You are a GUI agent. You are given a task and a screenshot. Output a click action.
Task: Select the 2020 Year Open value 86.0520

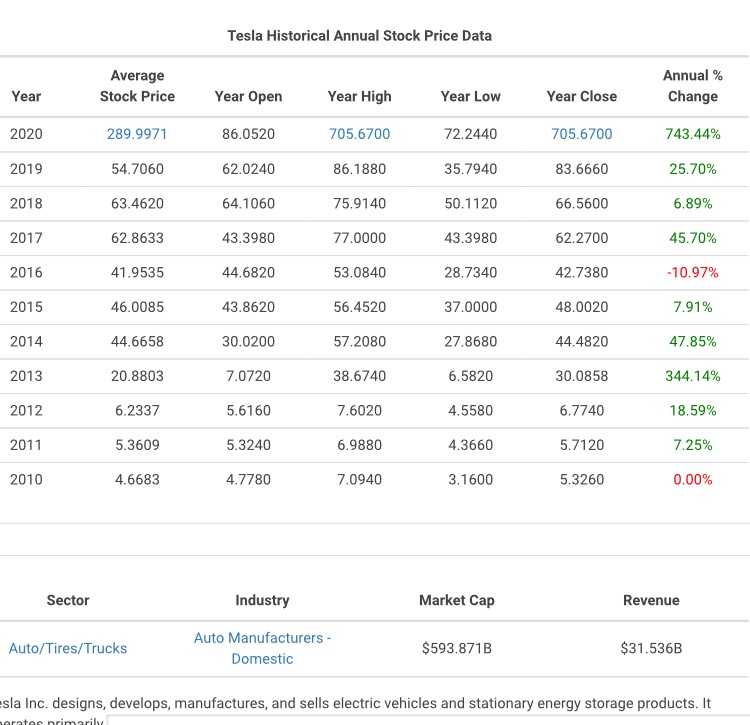coord(248,134)
